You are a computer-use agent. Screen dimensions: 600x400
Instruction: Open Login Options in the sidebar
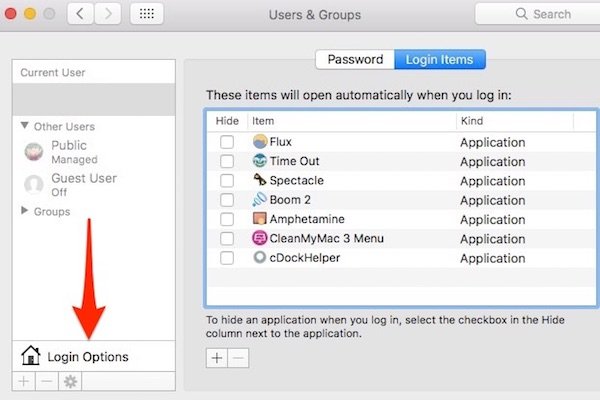[85, 357]
